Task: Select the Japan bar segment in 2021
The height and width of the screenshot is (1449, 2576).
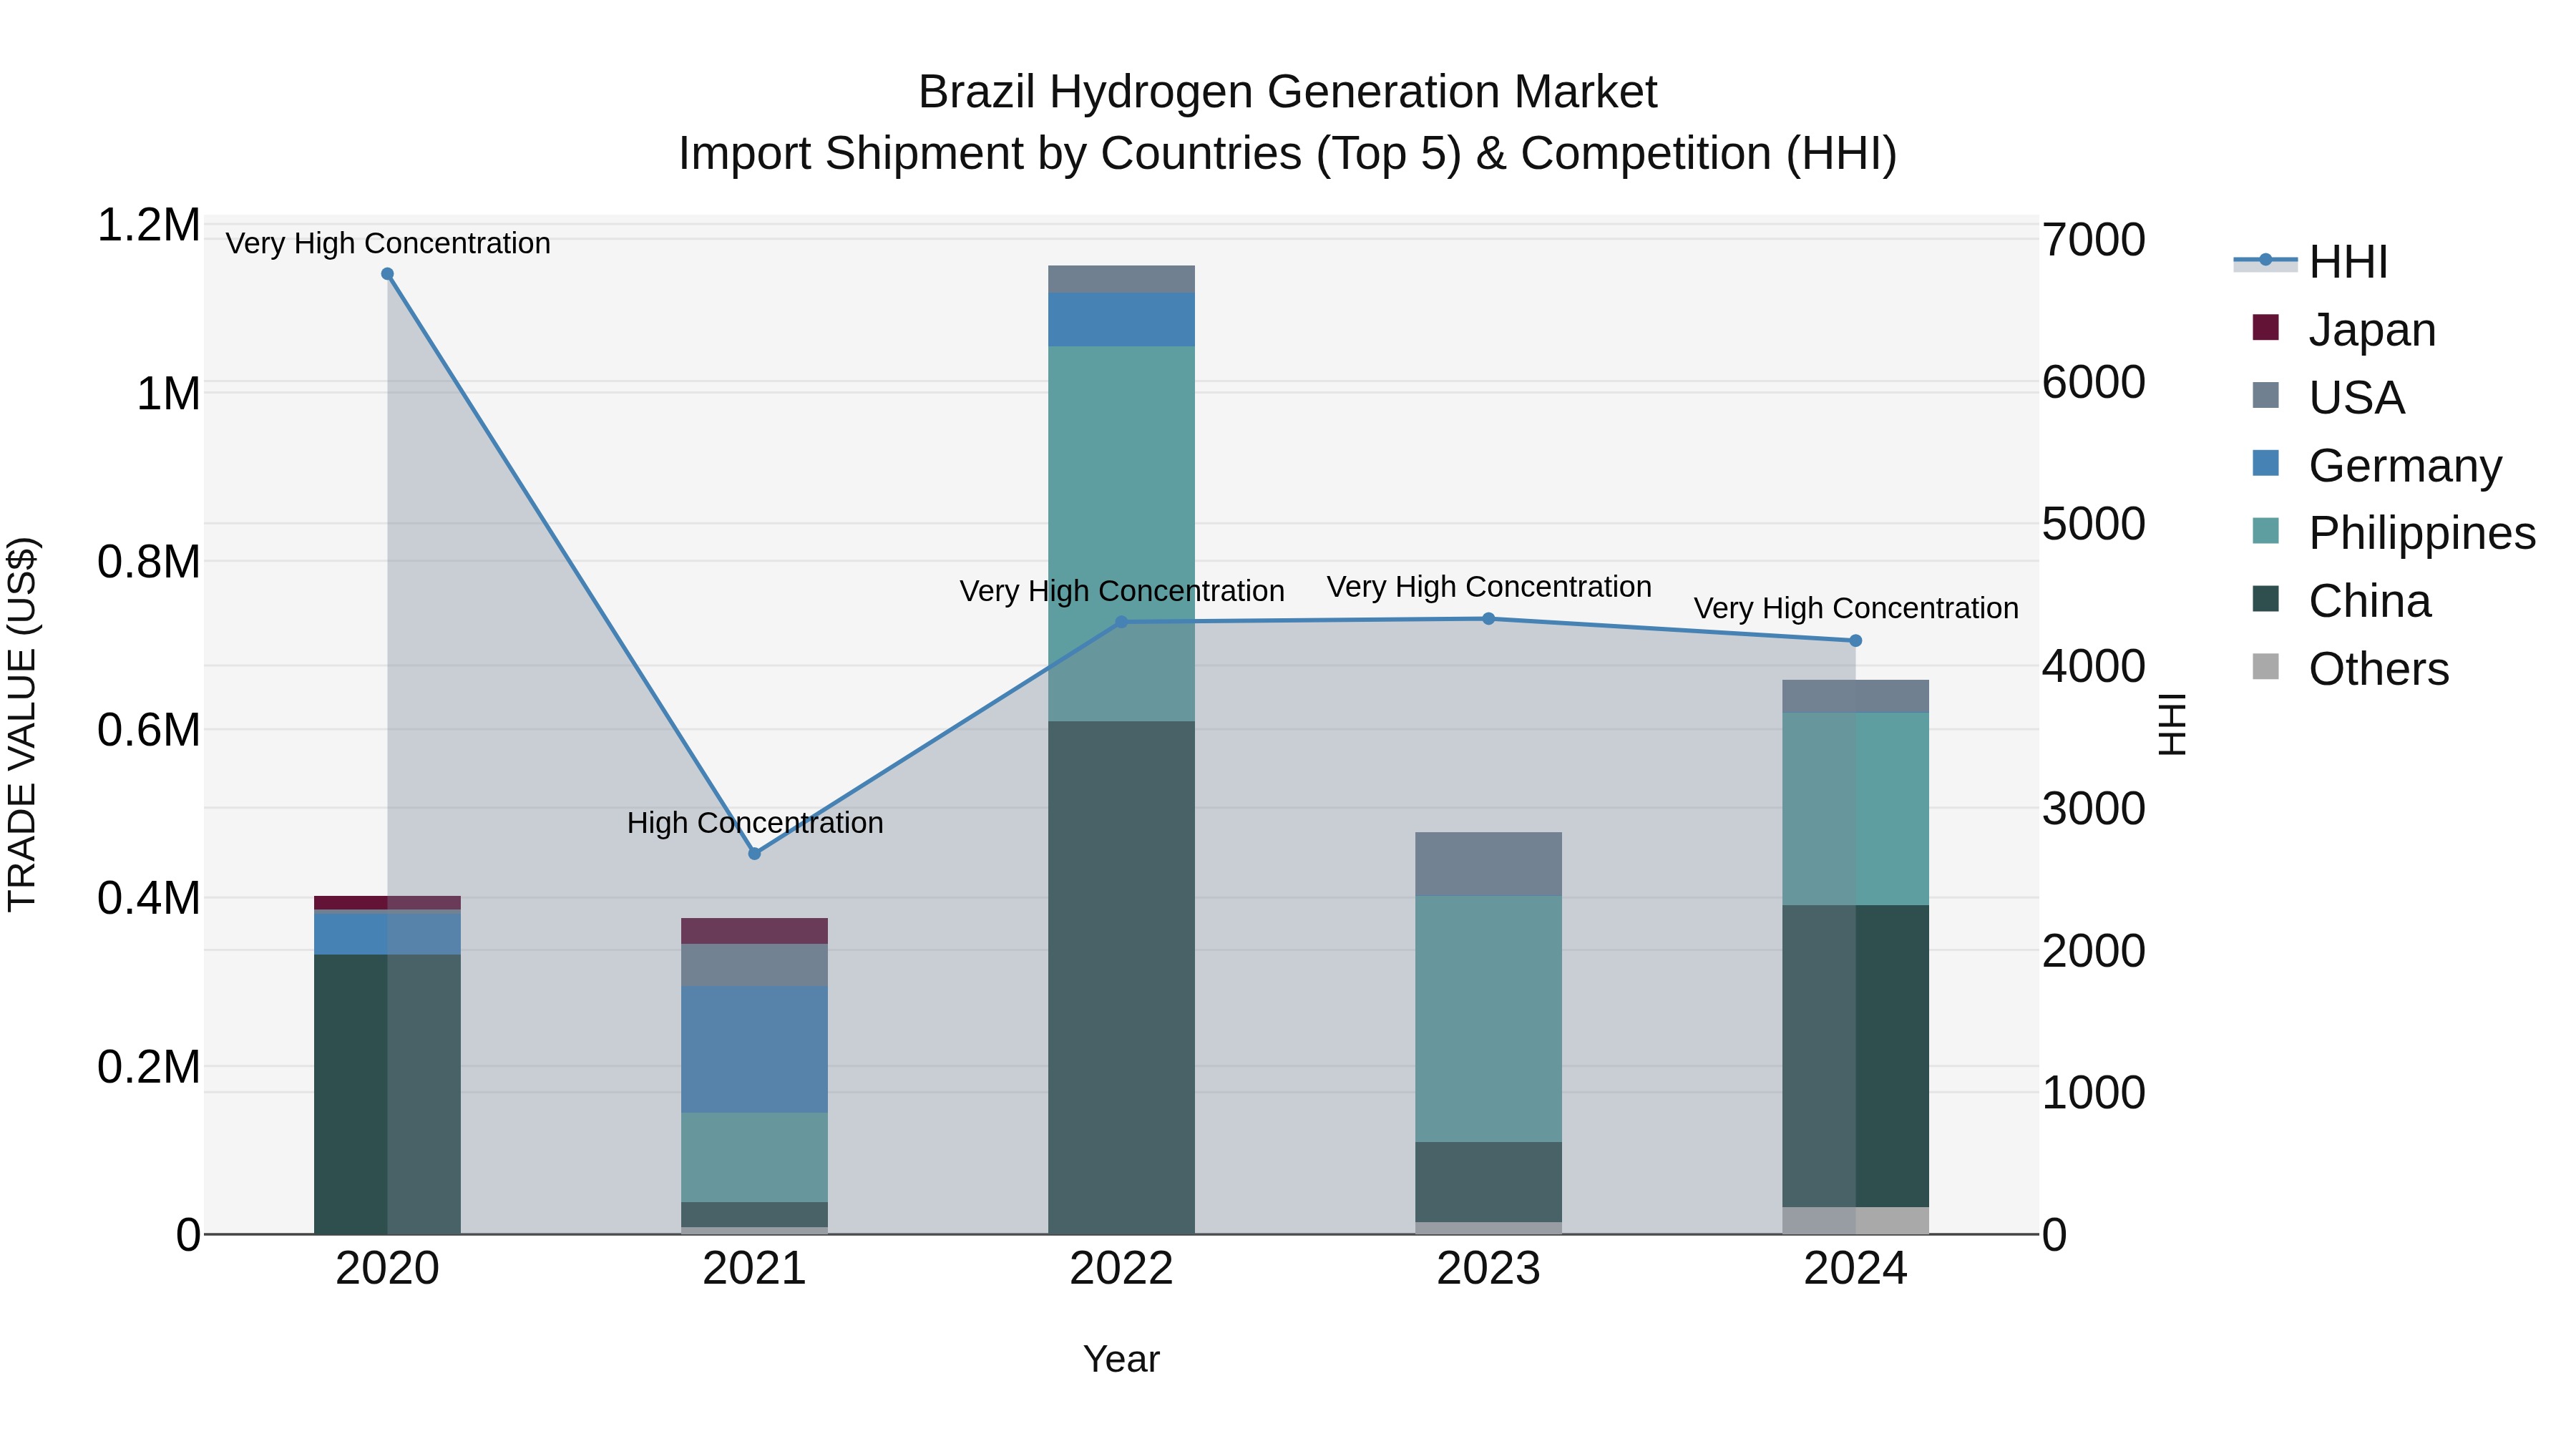Action: click(755, 931)
